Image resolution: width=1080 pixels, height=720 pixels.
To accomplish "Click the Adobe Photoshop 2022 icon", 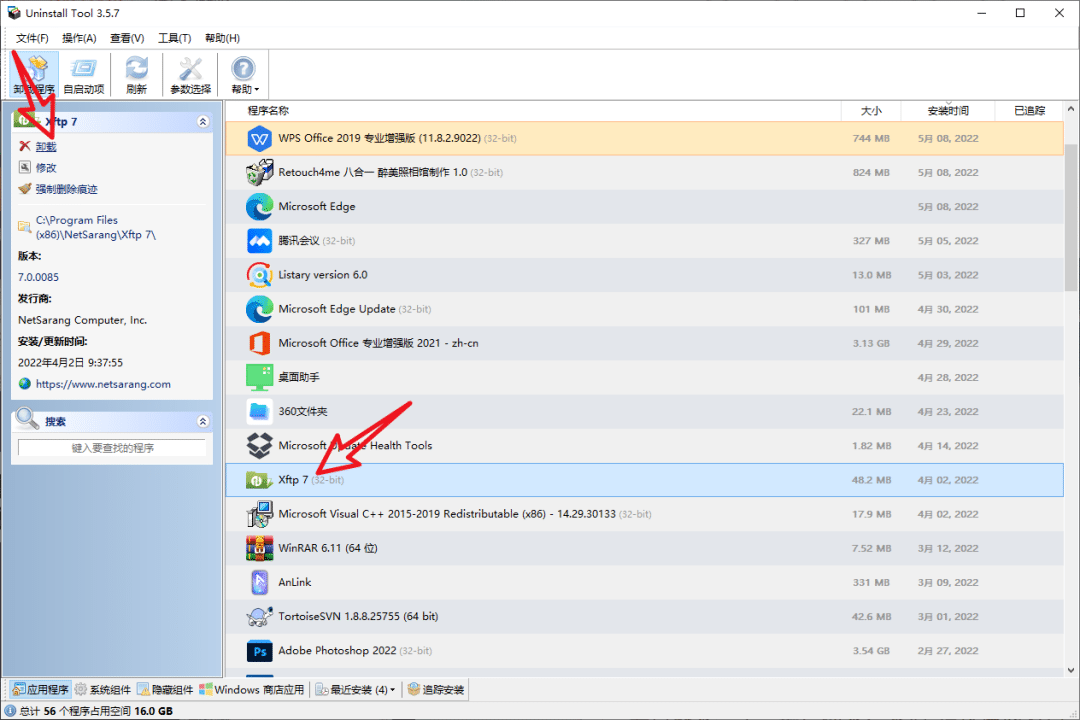I will [260, 651].
